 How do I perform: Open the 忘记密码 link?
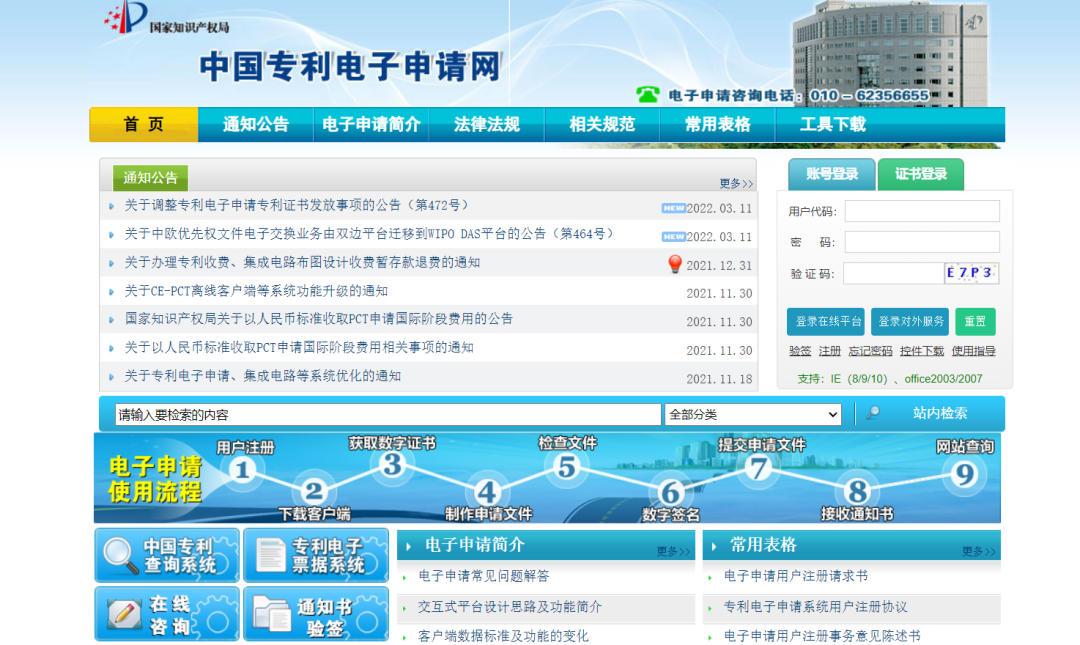coord(870,351)
